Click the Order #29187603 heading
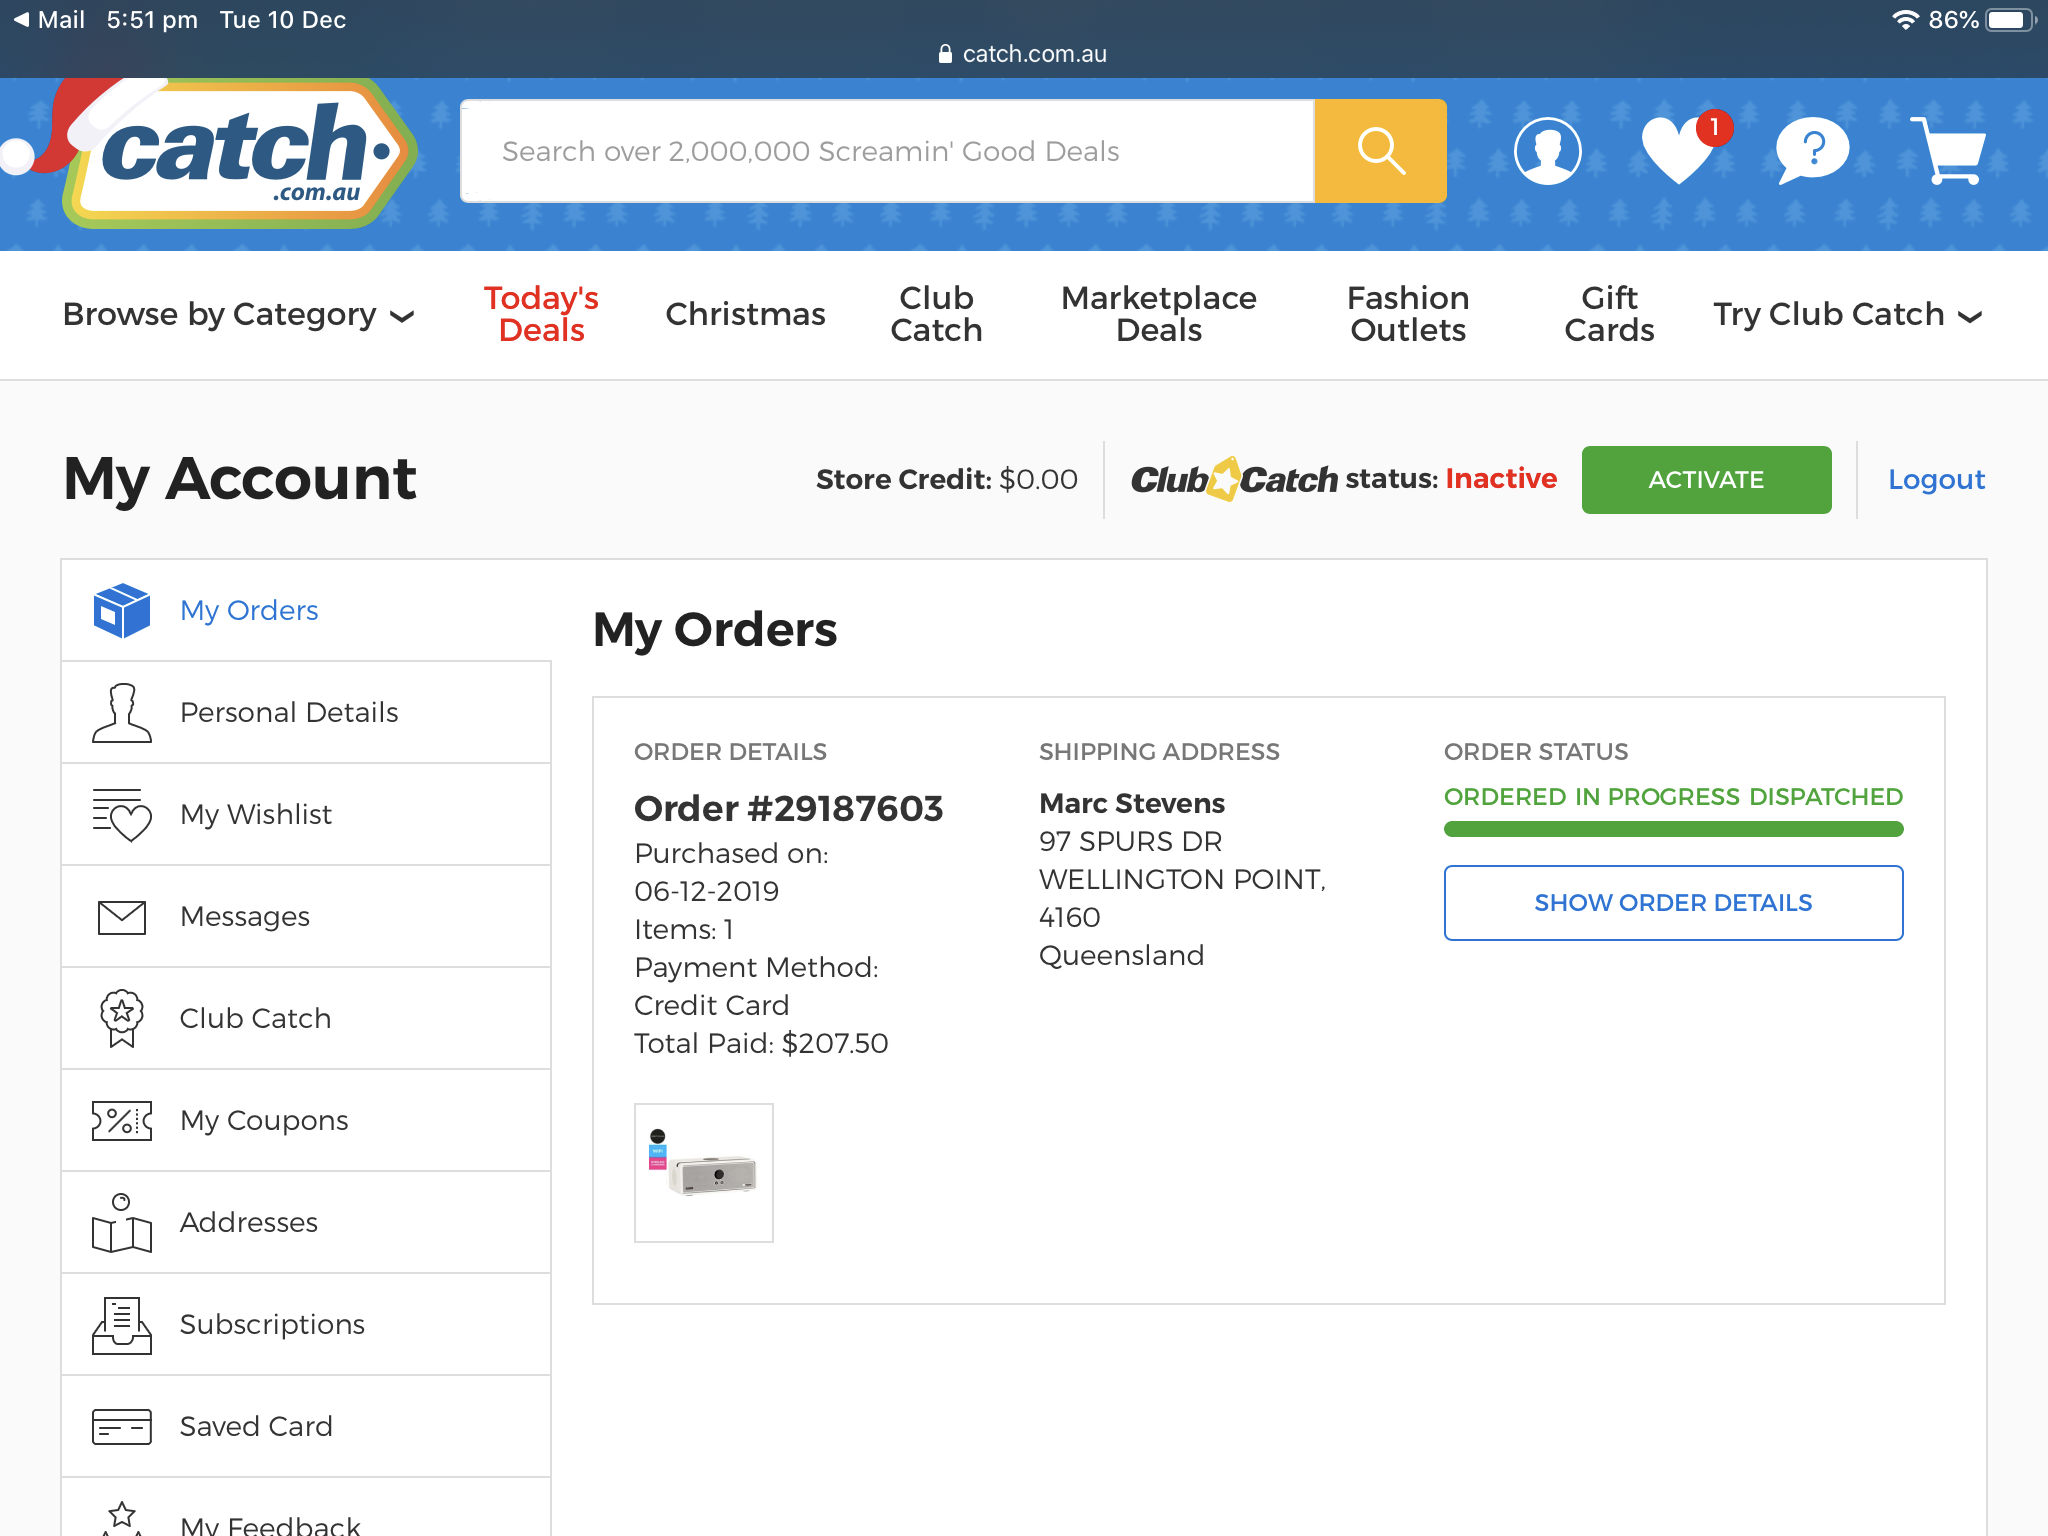Viewport: 2048px width, 1536px height. coord(788,808)
